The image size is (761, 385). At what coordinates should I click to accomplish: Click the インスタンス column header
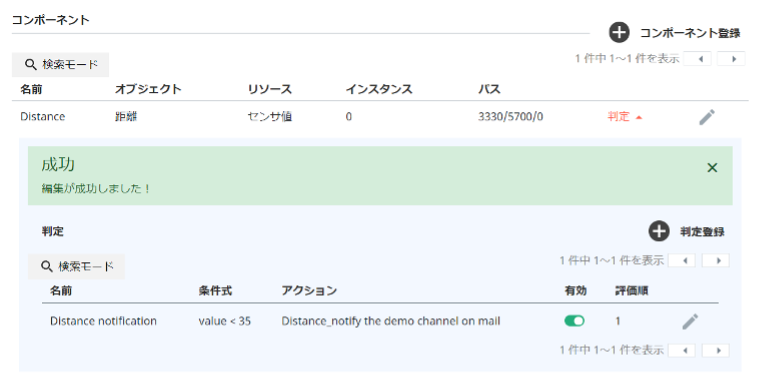(x=379, y=89)
